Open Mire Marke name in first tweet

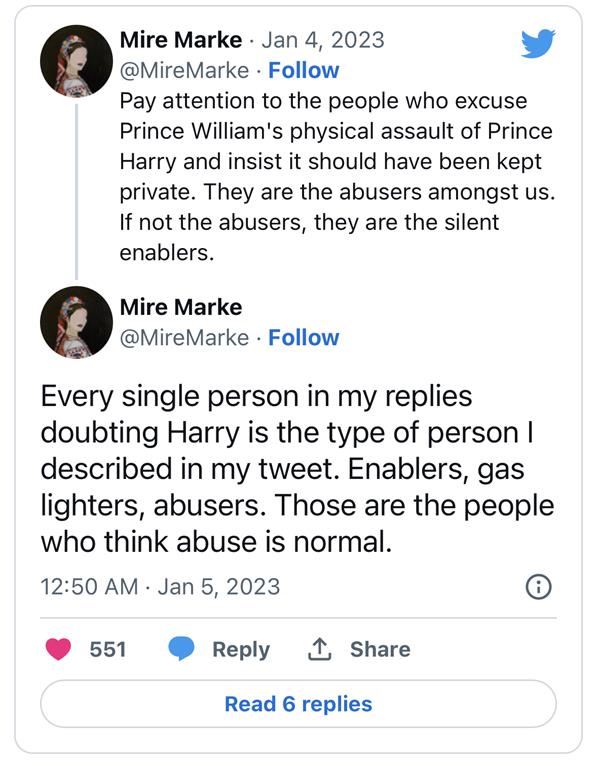coord(181,40)
